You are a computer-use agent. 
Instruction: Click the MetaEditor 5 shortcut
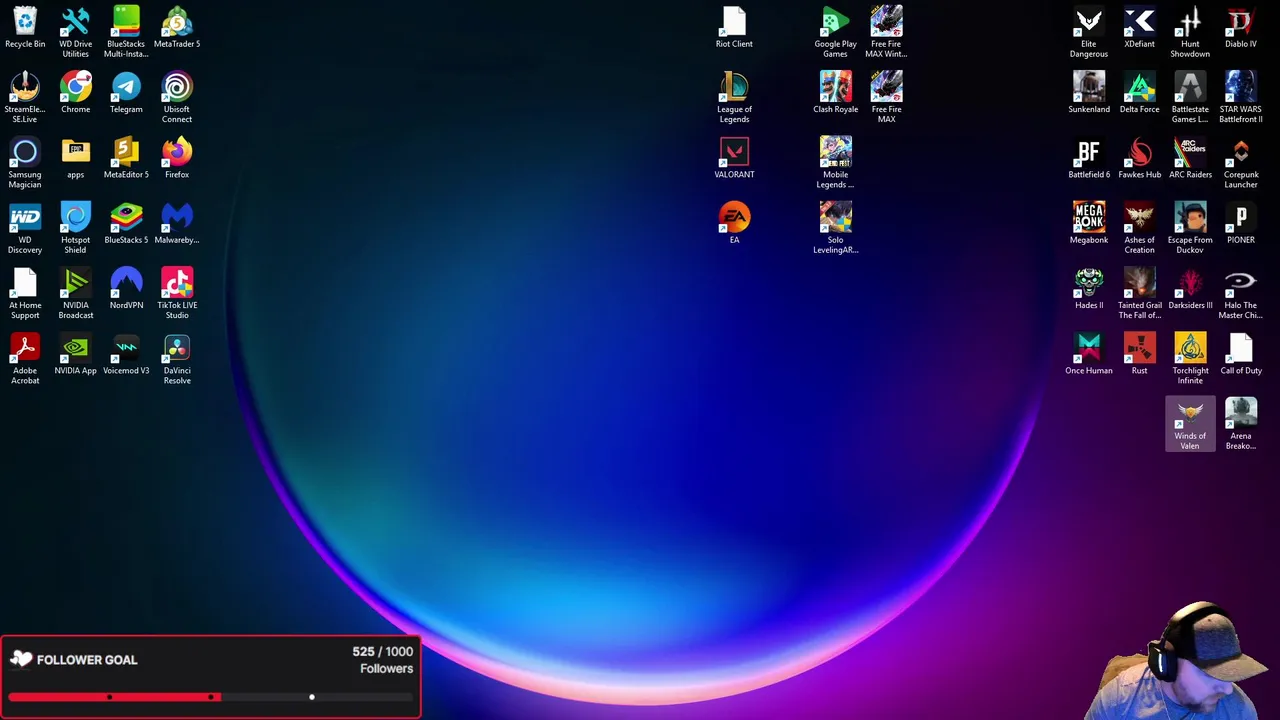click(x=126, y=151)
